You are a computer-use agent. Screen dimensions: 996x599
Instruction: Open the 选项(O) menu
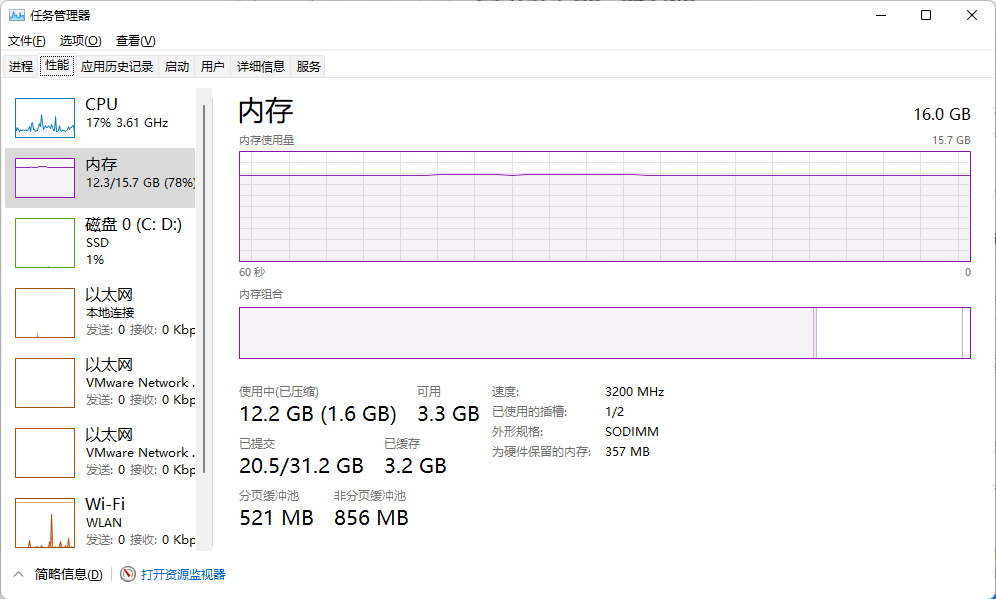click(80, 41)
